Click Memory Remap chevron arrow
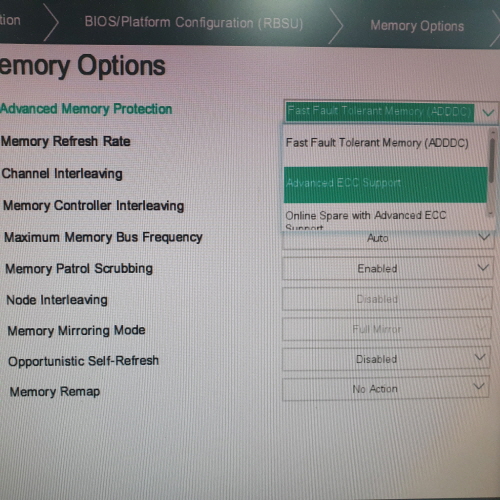The image size is (500, 500). (x=479, y=386)
